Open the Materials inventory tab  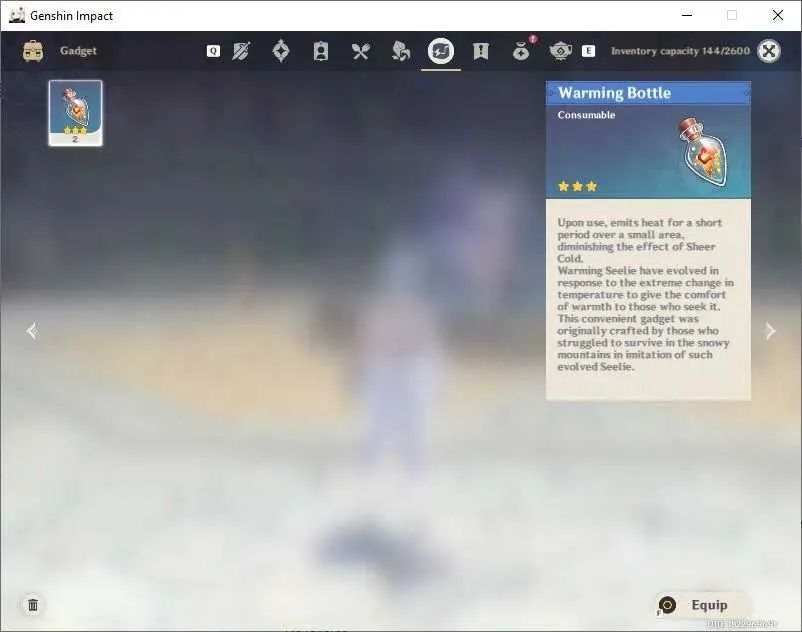point(400,51)
